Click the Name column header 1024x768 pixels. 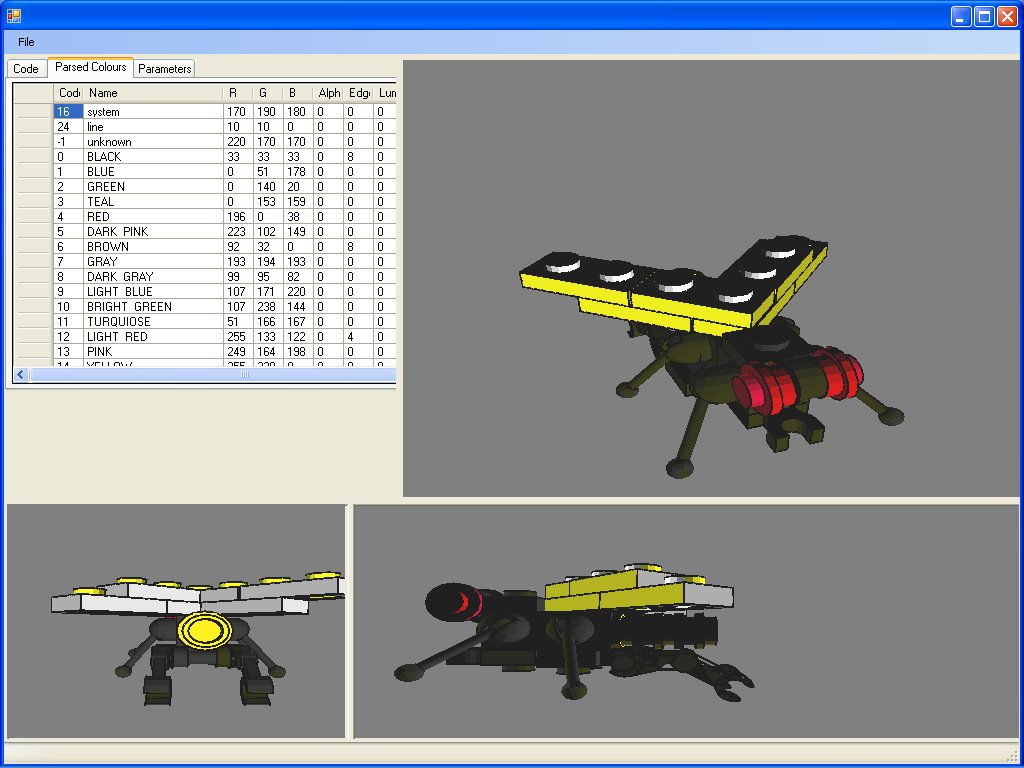(153, 93)
